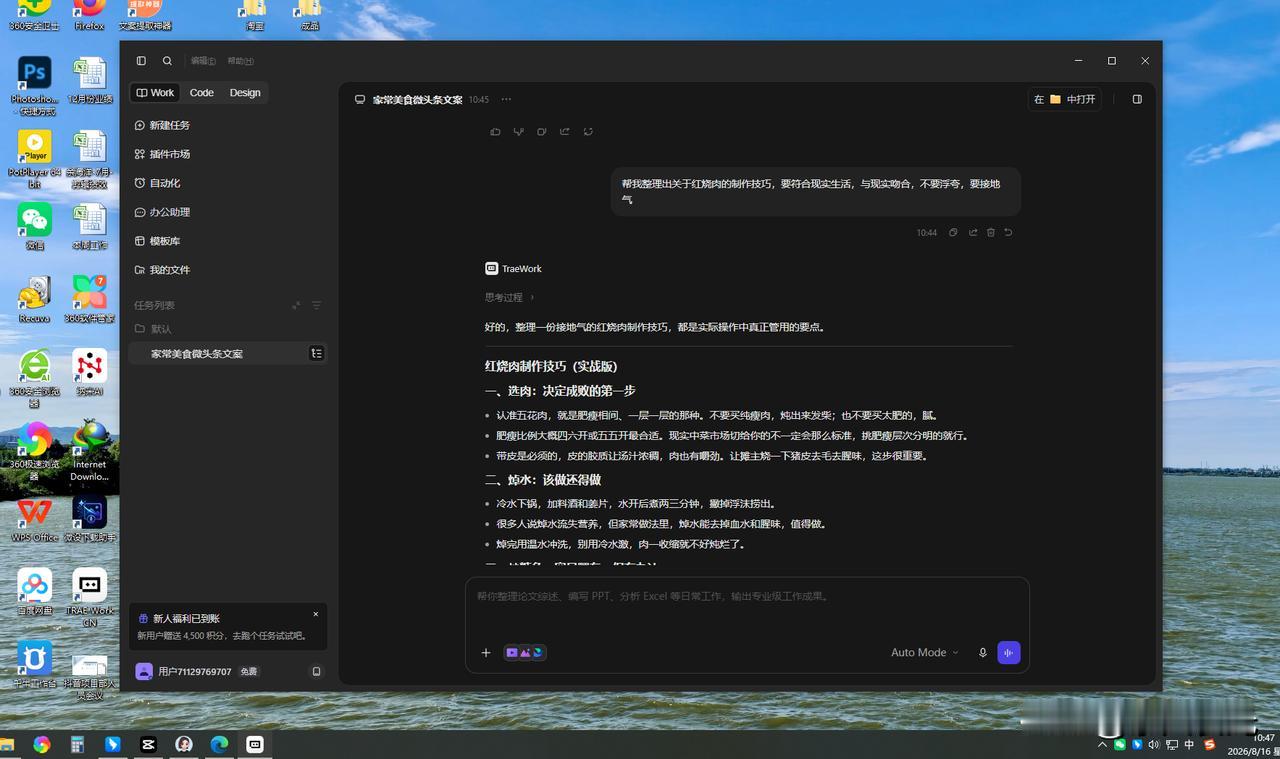Click the collapse-all icon beside 任务列表

296,305
